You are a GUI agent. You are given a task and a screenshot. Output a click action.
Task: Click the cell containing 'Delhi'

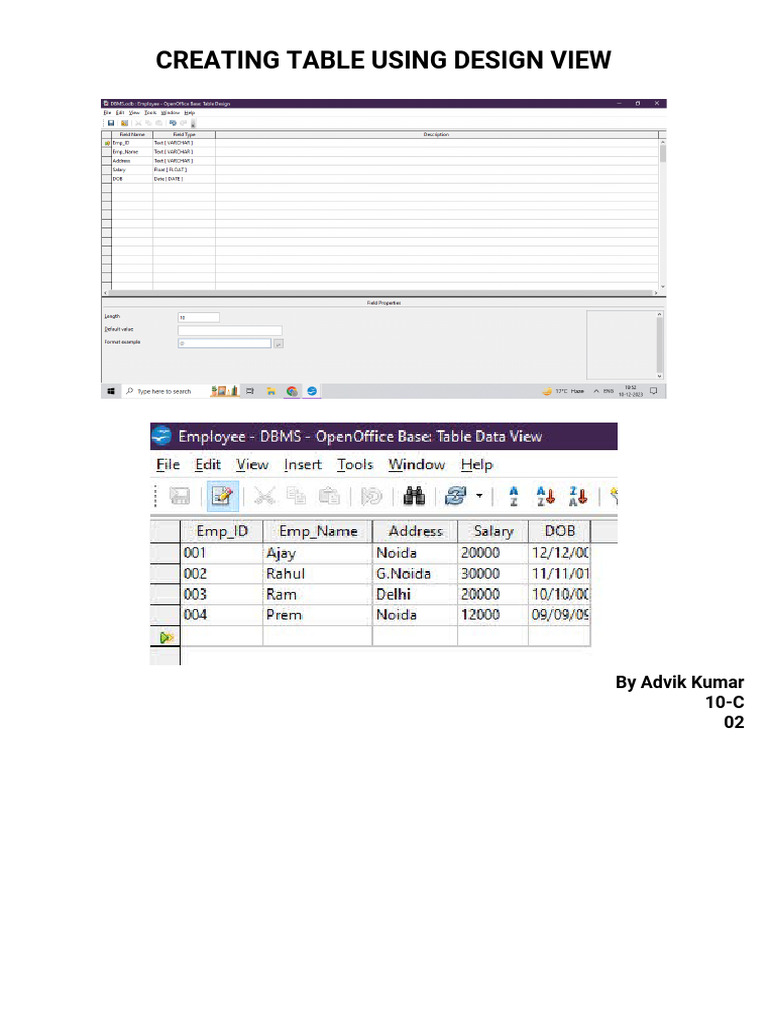(415, 594)
